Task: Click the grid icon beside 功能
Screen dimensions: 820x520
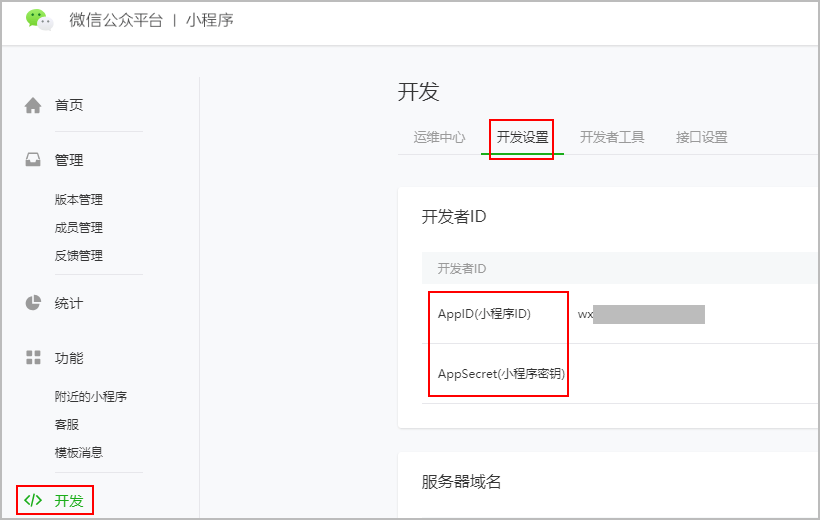Action: (33, 358)
